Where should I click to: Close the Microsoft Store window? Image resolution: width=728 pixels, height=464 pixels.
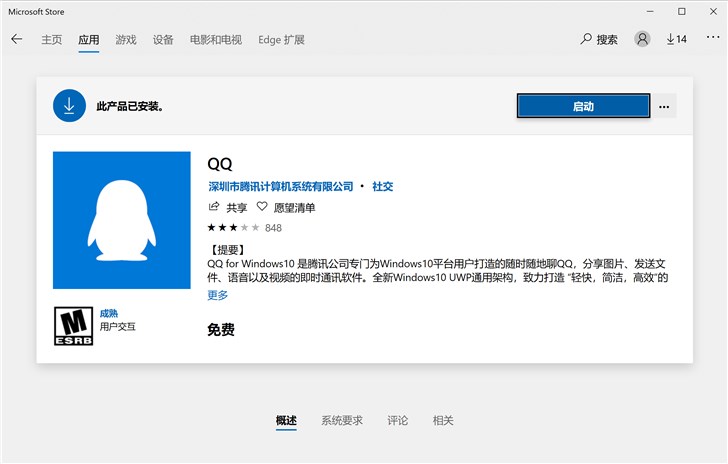point(713,11)
